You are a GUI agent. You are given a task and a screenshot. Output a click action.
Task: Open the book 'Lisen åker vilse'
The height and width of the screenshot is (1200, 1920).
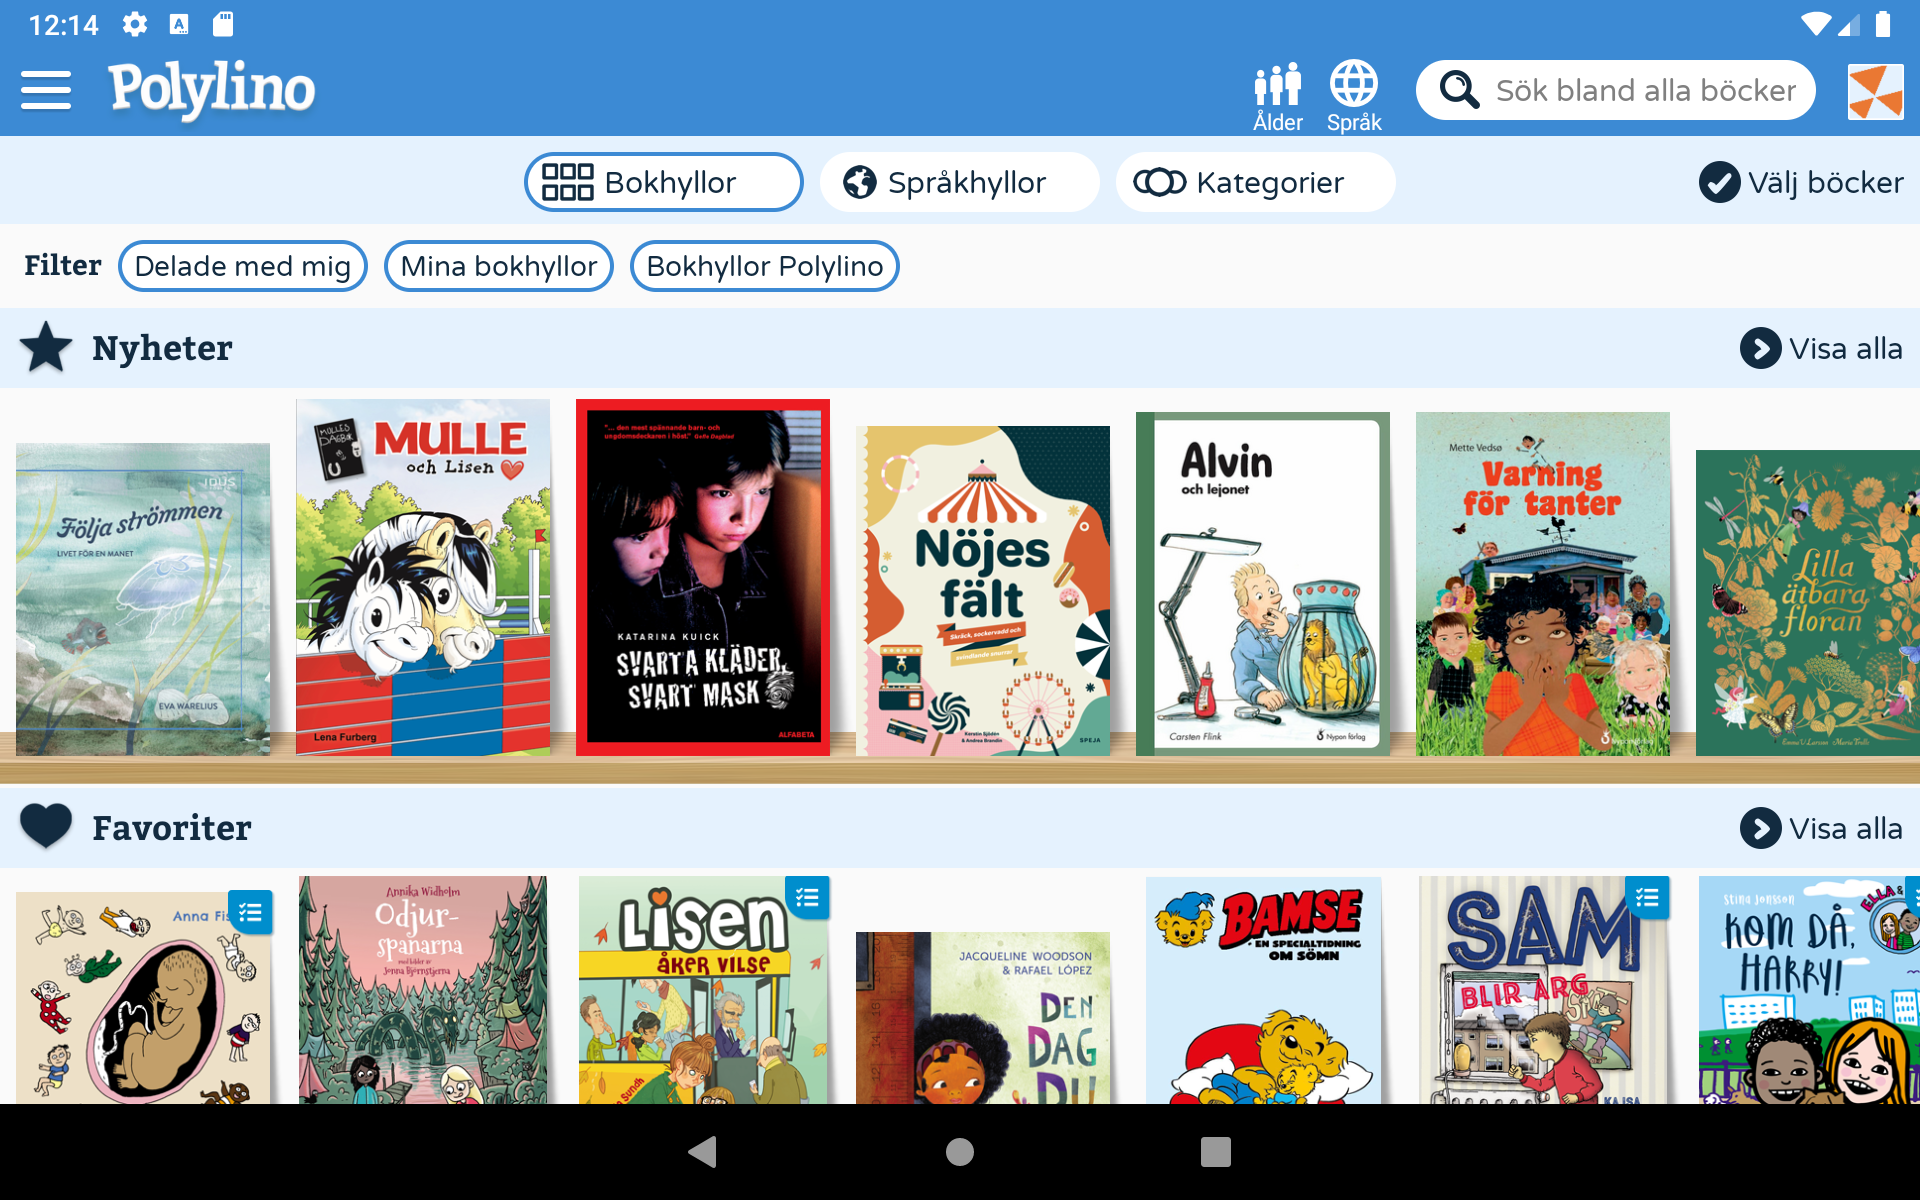(x=703, y=990)
